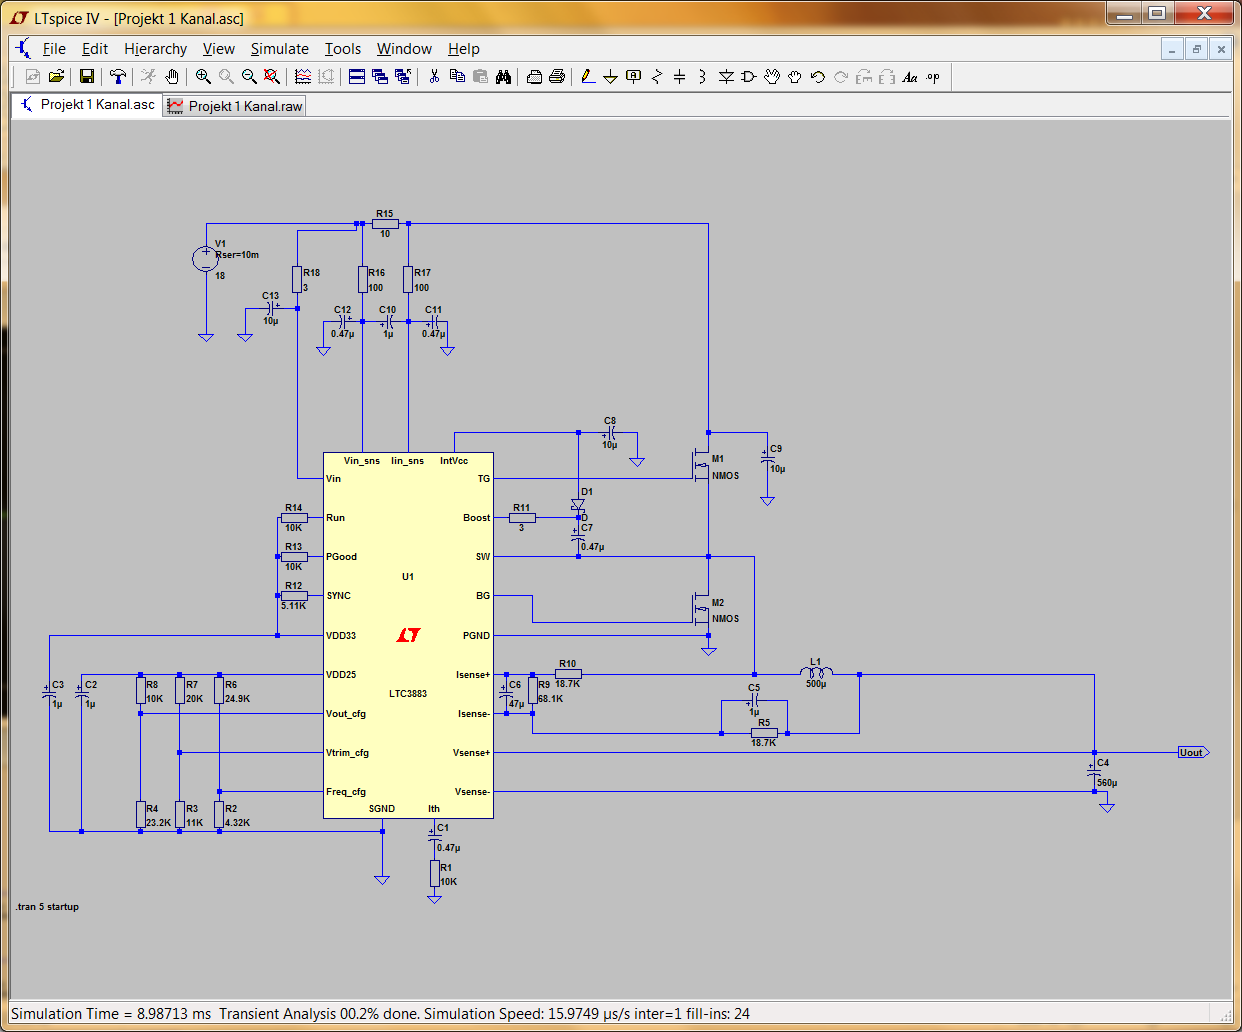Select inductor L1 500µ

816,672
